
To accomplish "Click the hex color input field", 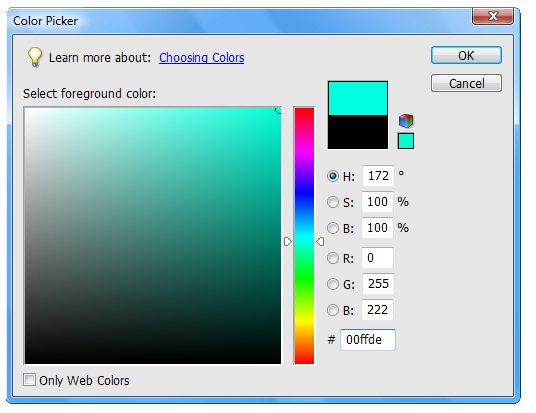I will [368, 340].
